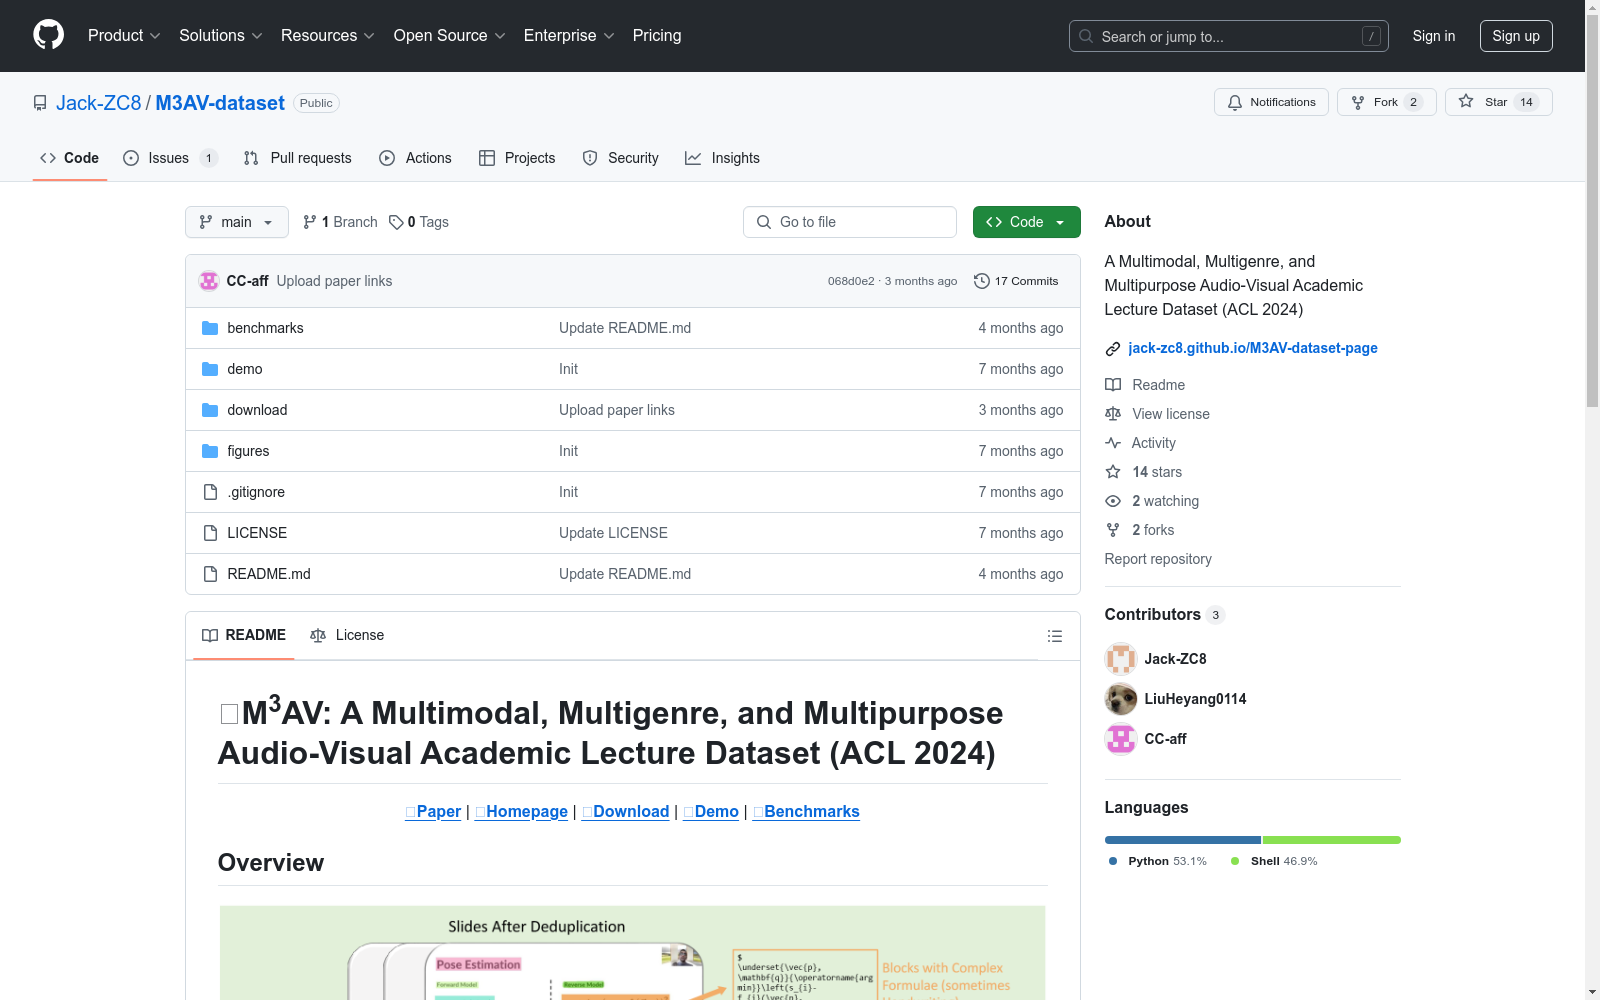Click the Search or jump to field
The height and width of the screenshot is (1000, 1600).
(1229, 36)
